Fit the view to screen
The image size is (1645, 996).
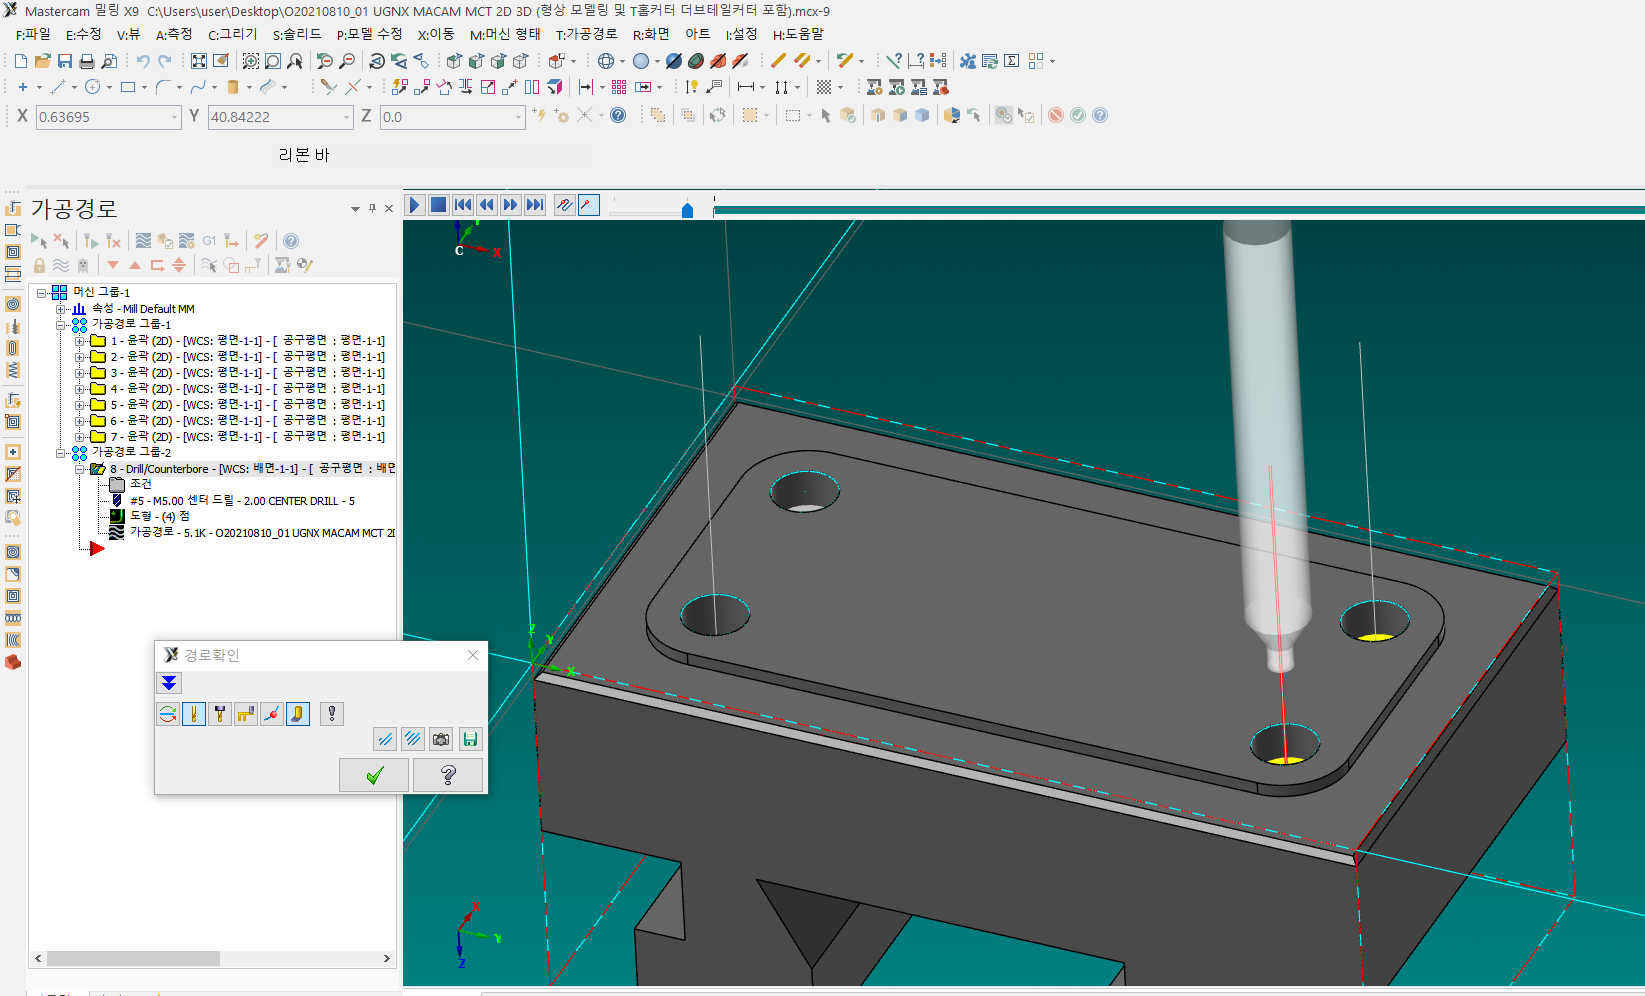tap(199, 61)
